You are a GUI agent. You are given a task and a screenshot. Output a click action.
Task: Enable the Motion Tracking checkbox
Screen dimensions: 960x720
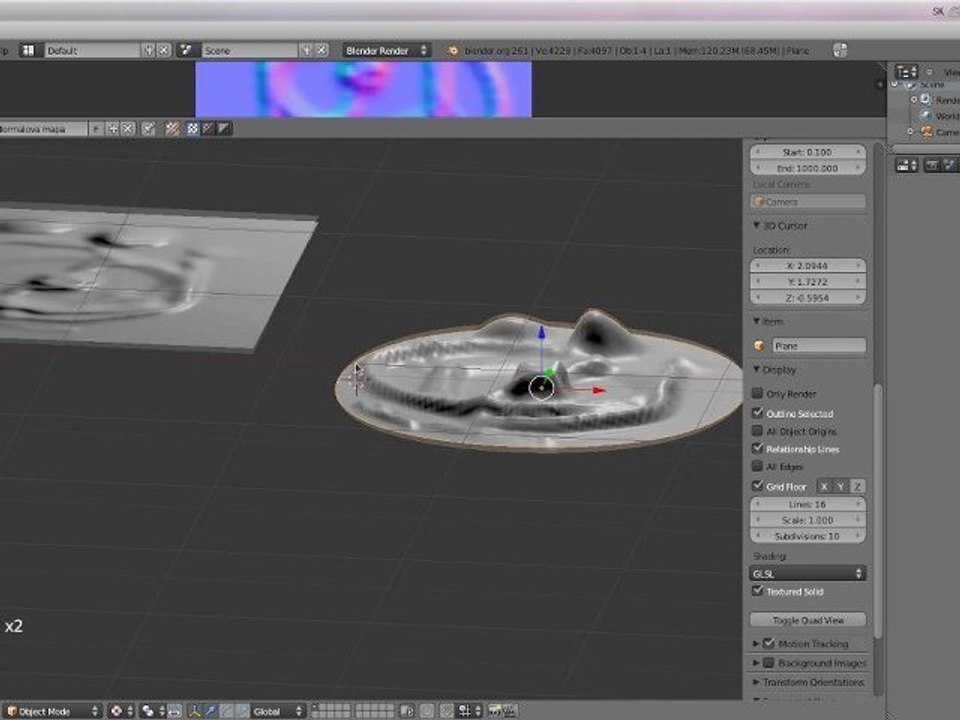pyautogui.click(x=769, y=643)
